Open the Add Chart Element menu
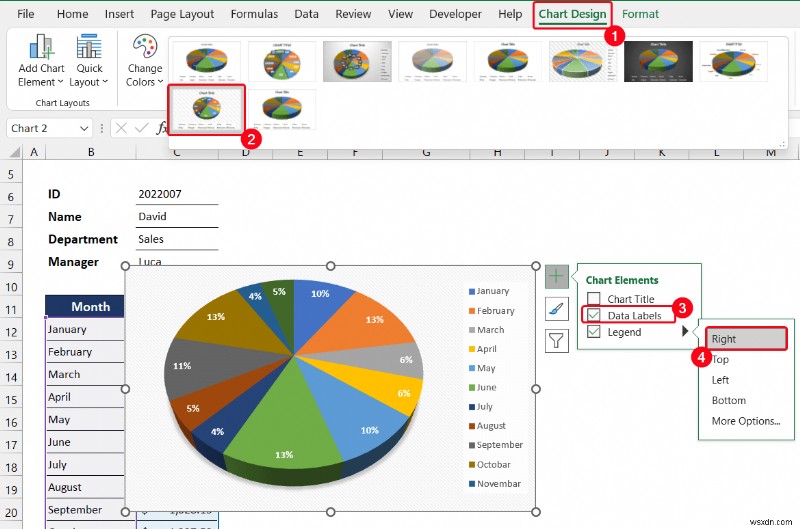 41,61
